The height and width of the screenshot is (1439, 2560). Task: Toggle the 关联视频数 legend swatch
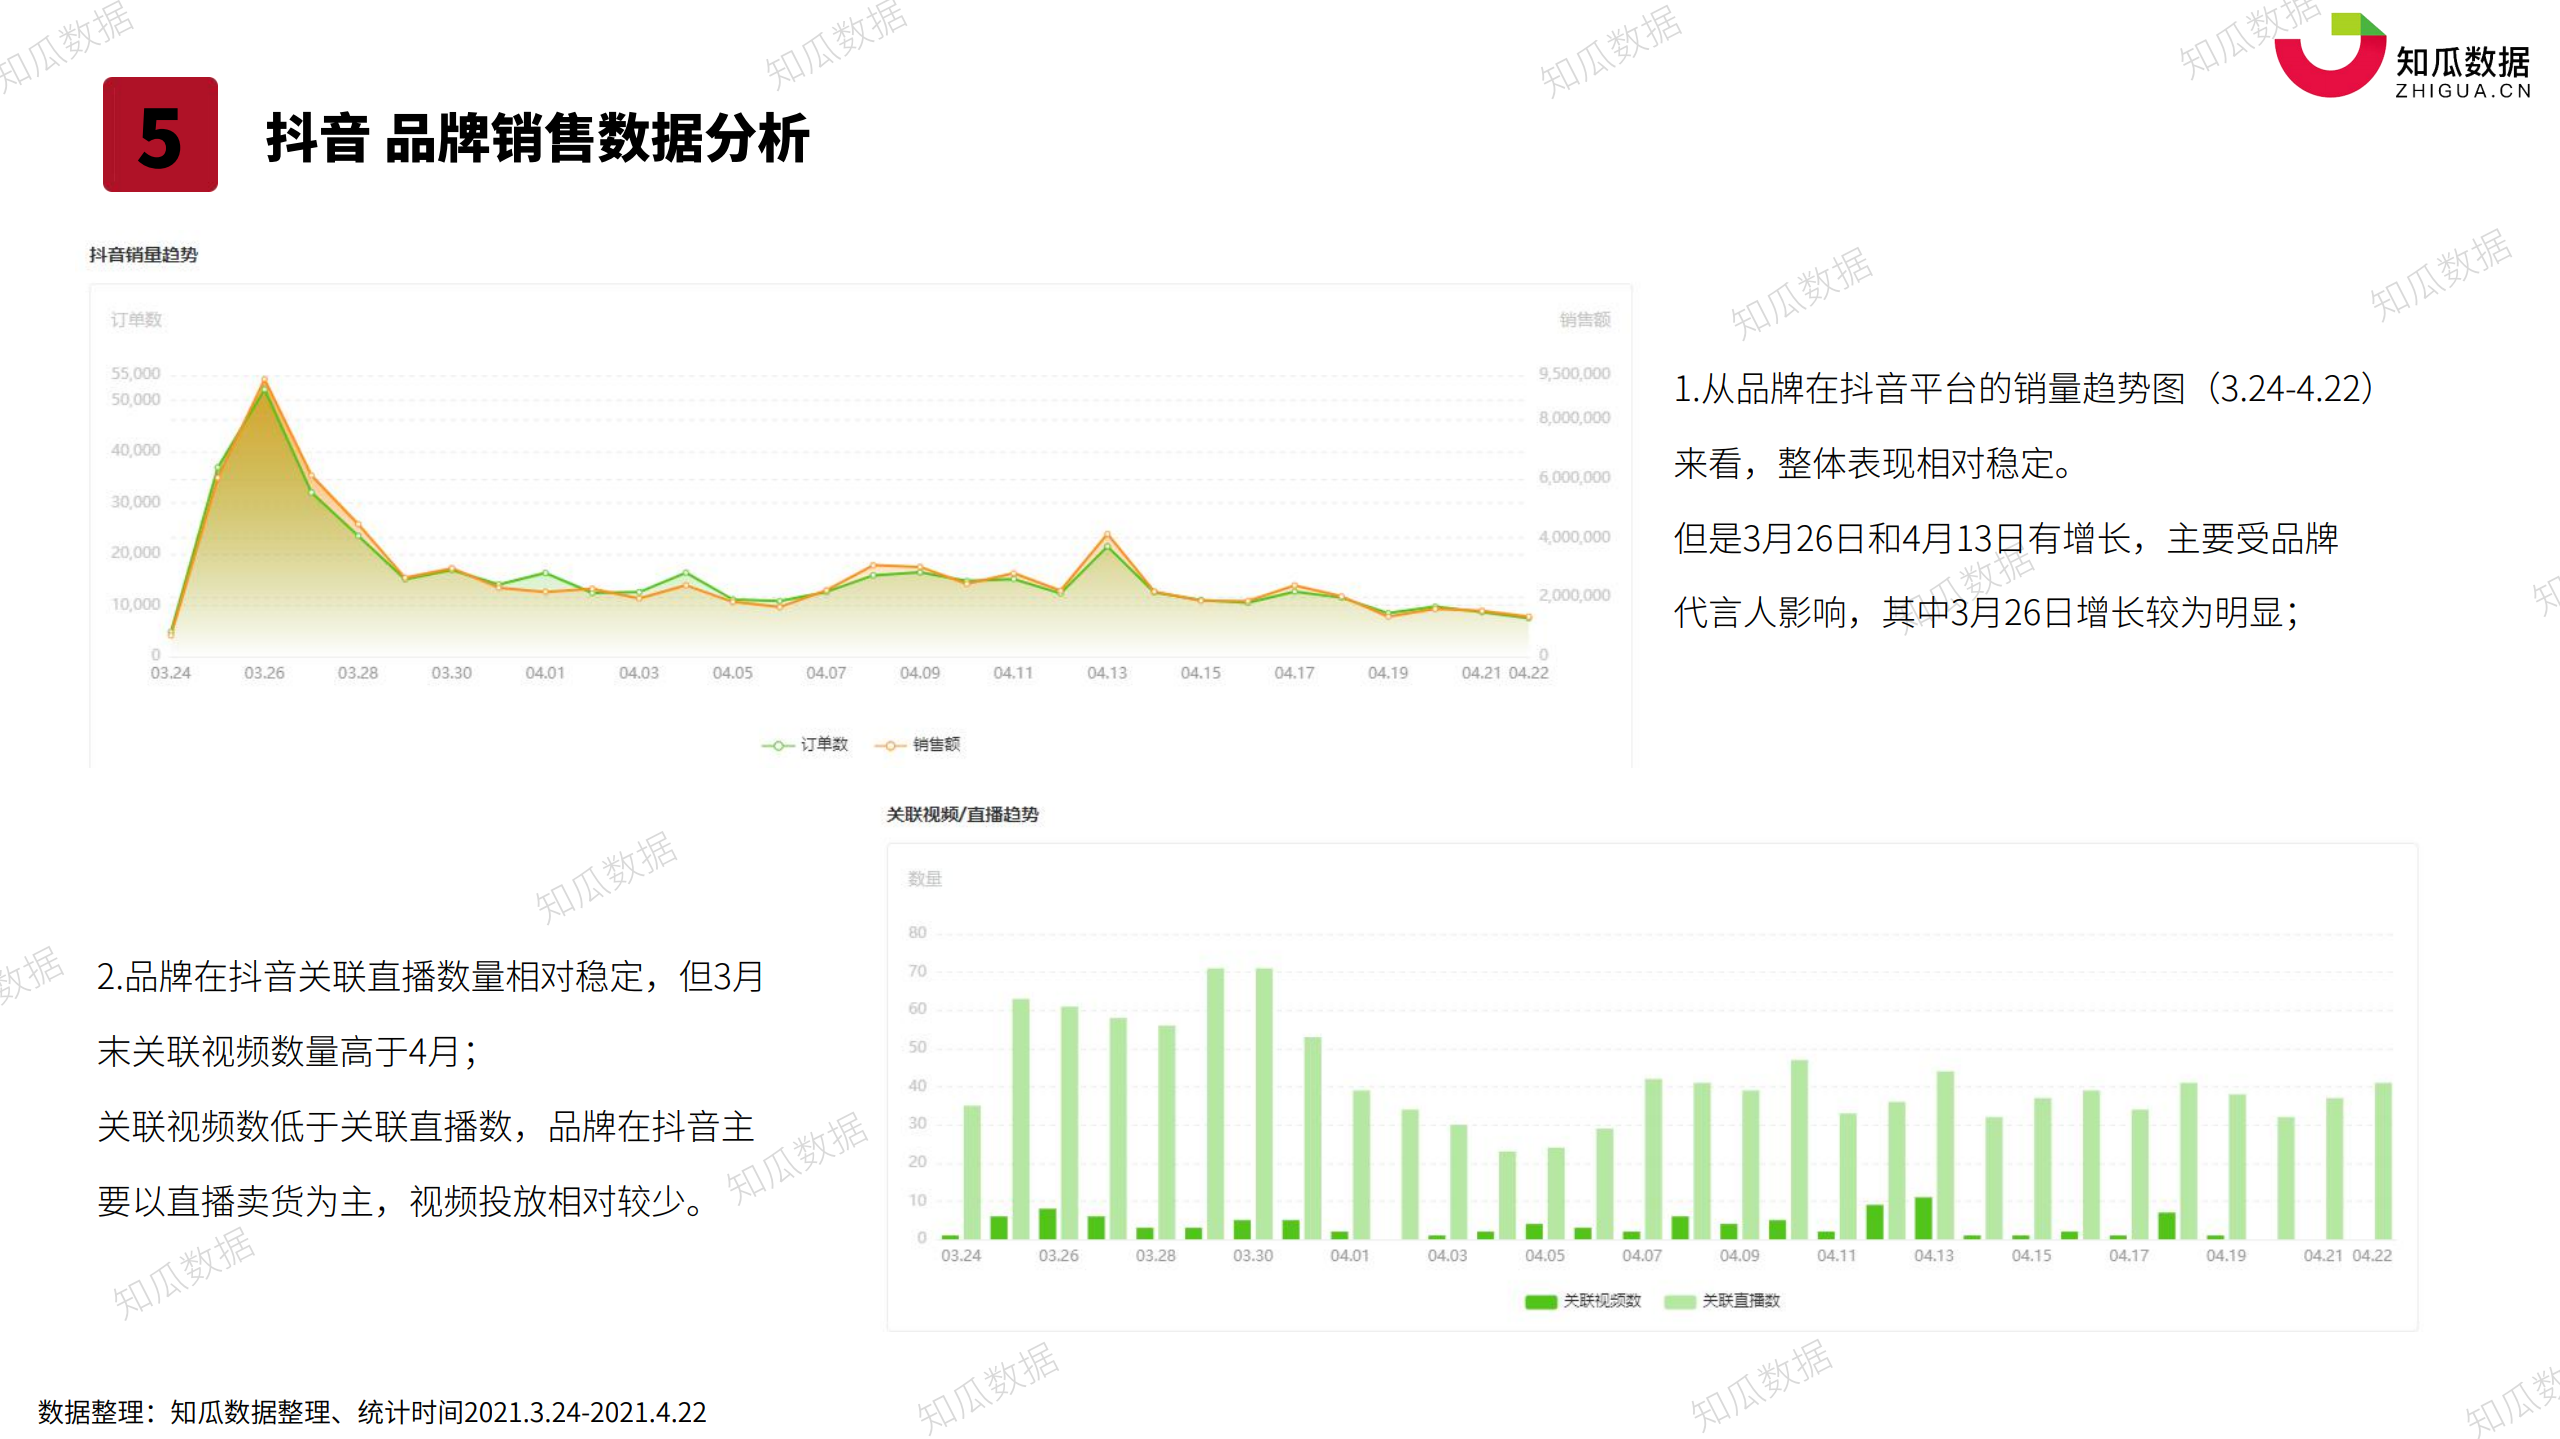[x=1540, y=1301]
